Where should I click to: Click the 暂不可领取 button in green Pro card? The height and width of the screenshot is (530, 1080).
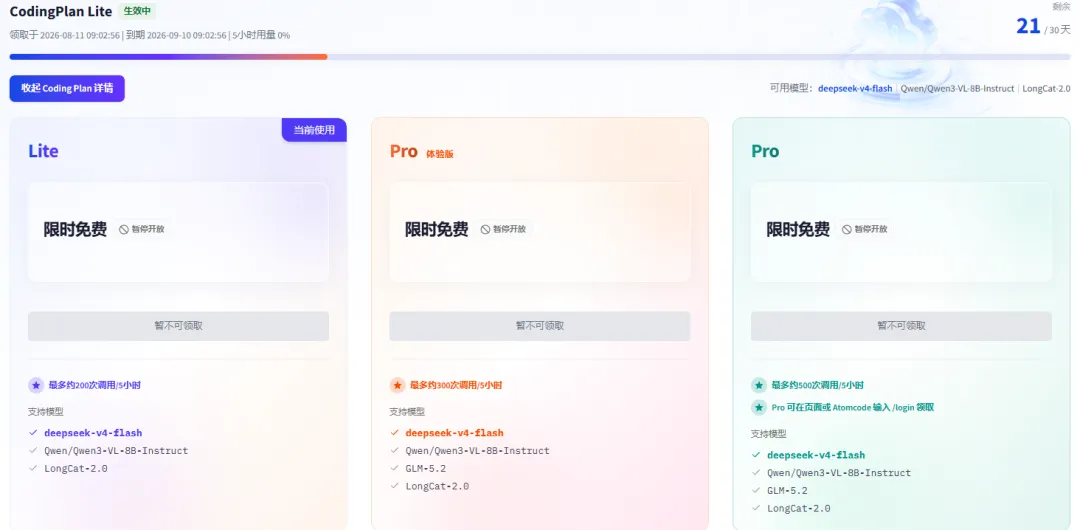[902, 326]
